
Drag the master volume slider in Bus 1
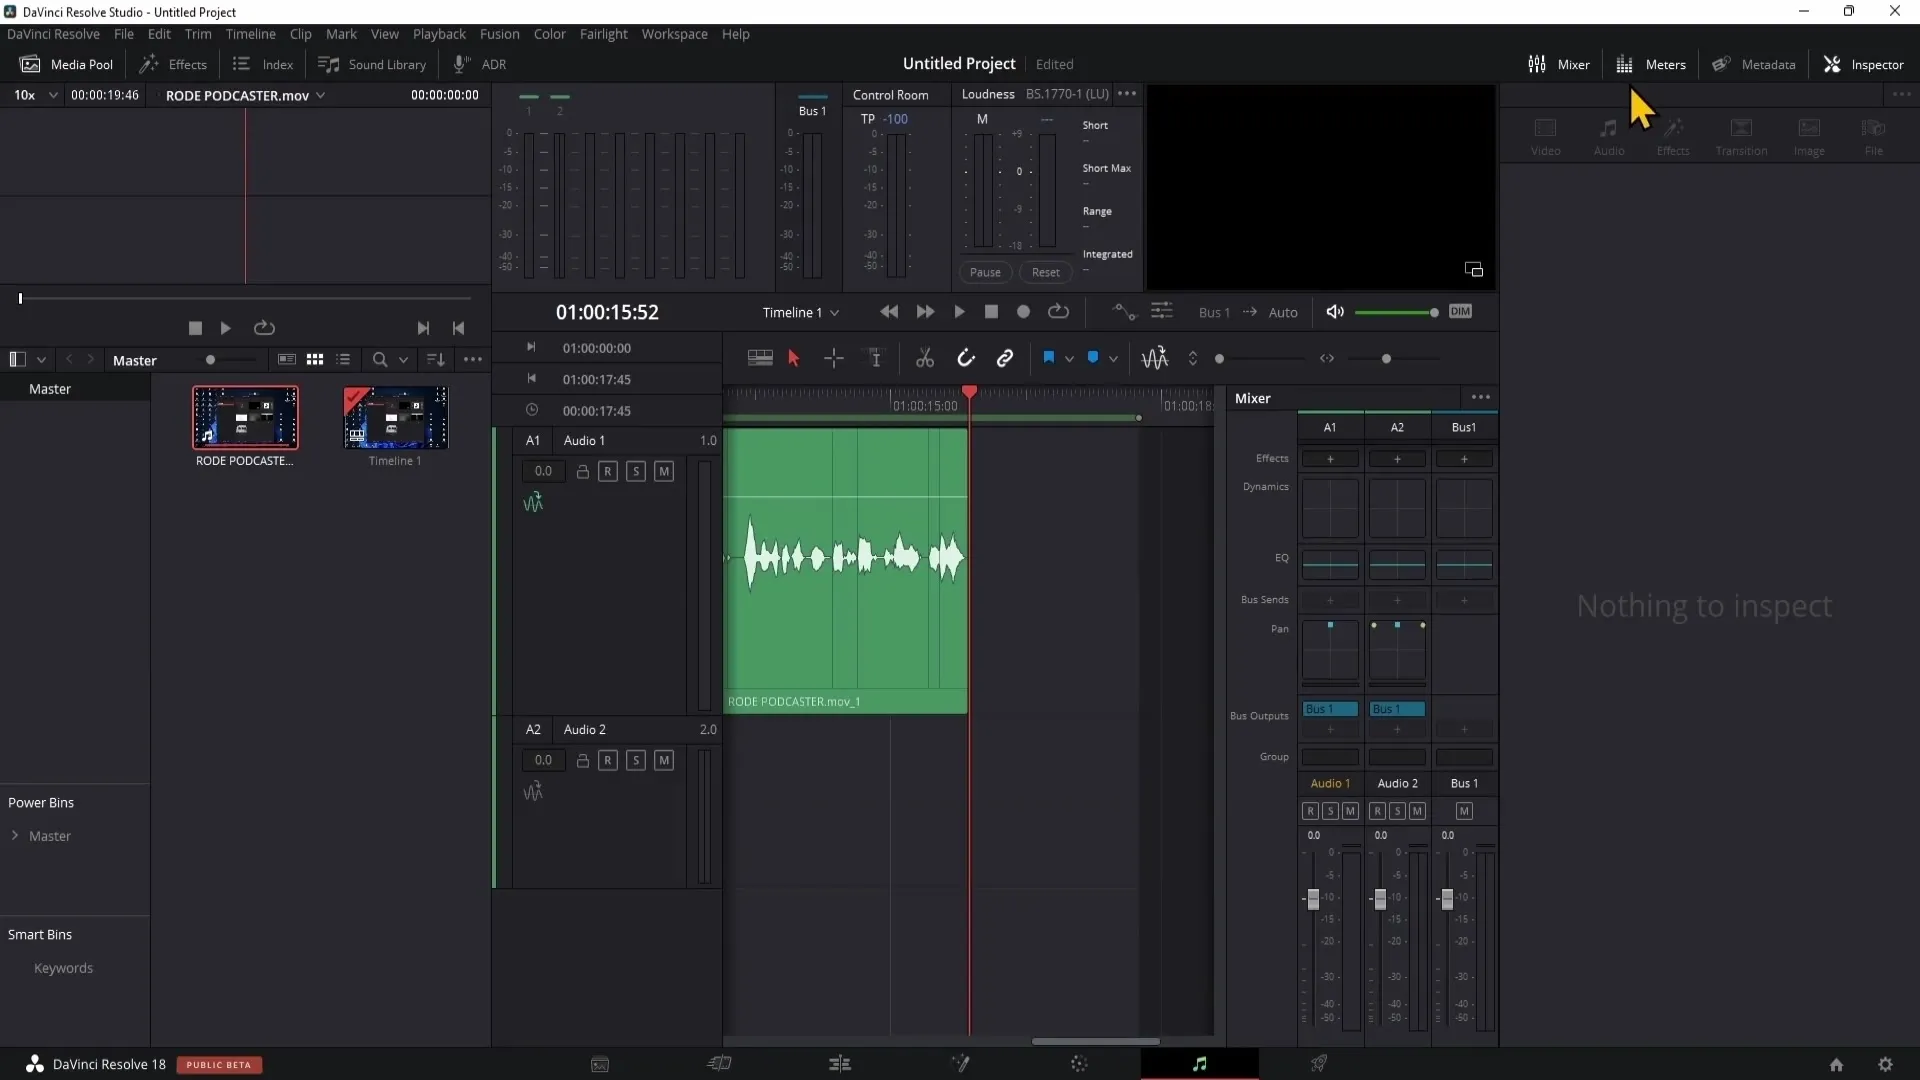[1447, 898]
